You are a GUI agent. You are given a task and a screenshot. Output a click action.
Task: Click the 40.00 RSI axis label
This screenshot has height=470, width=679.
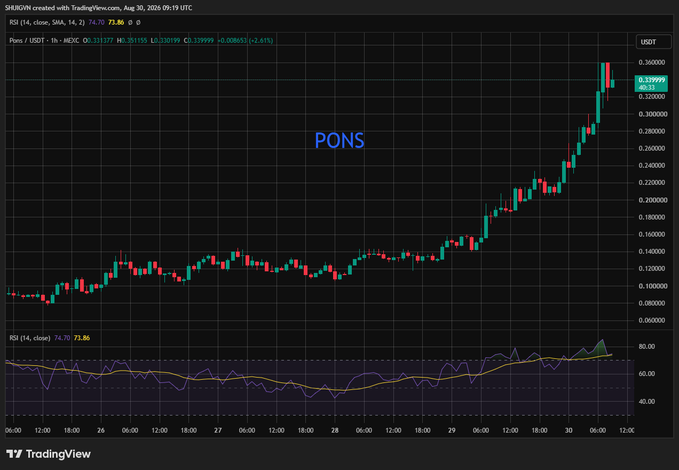[x=647, y=402]
